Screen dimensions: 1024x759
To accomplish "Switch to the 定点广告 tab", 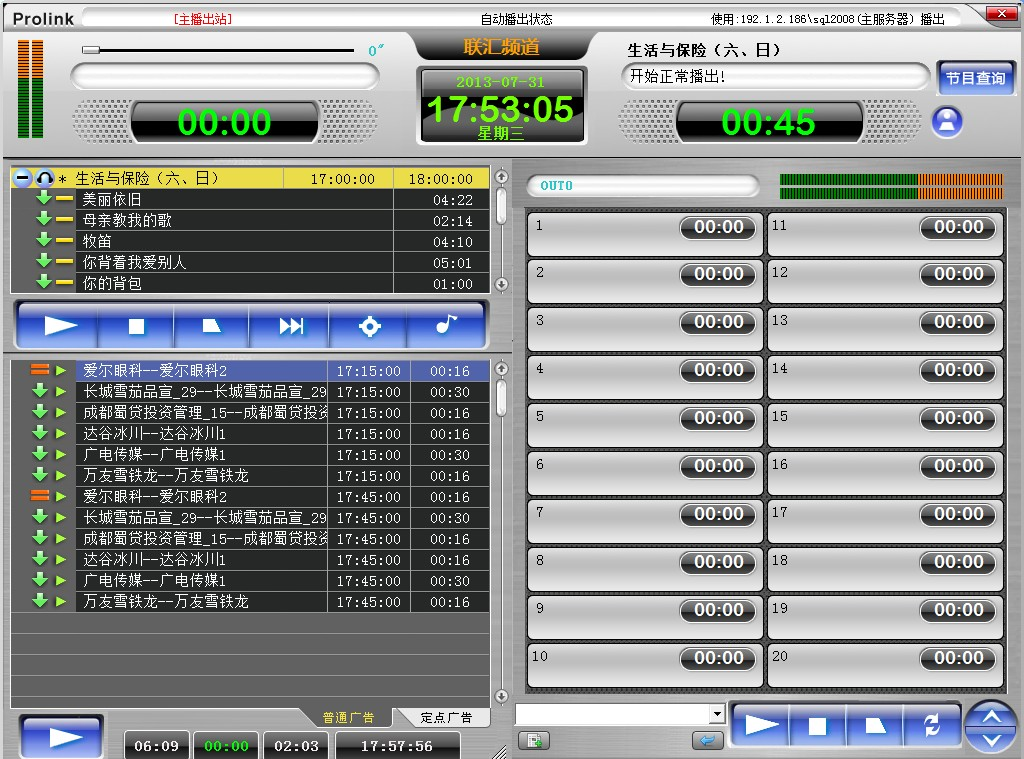I will point(440,718).
